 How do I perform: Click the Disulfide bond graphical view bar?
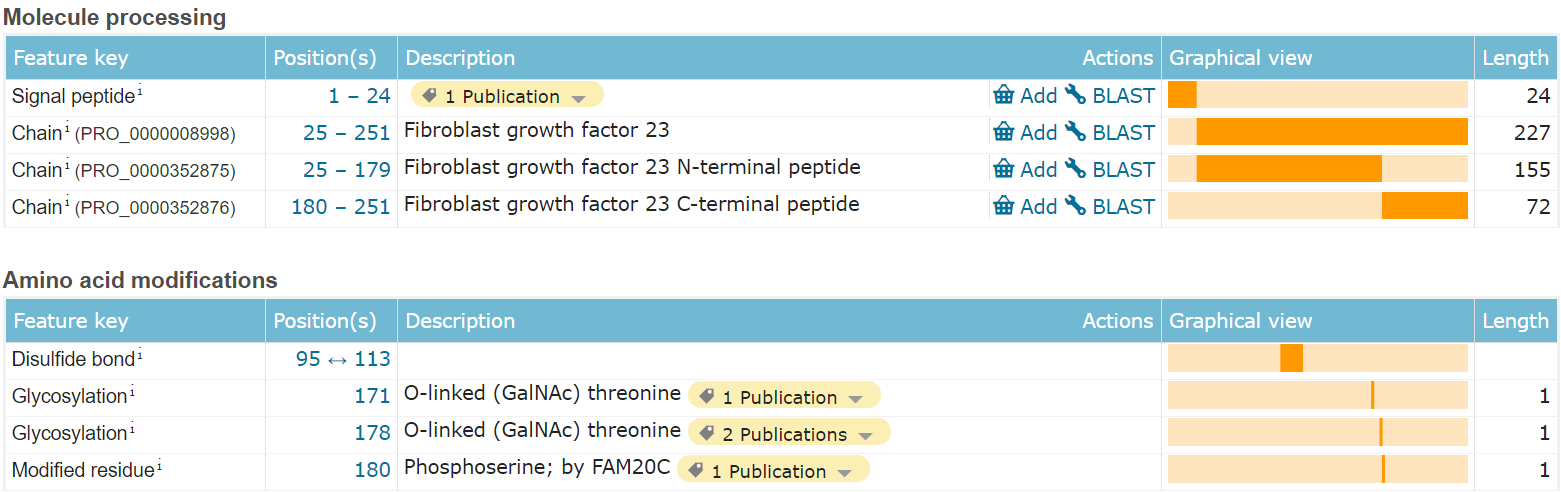(1291, 358)
